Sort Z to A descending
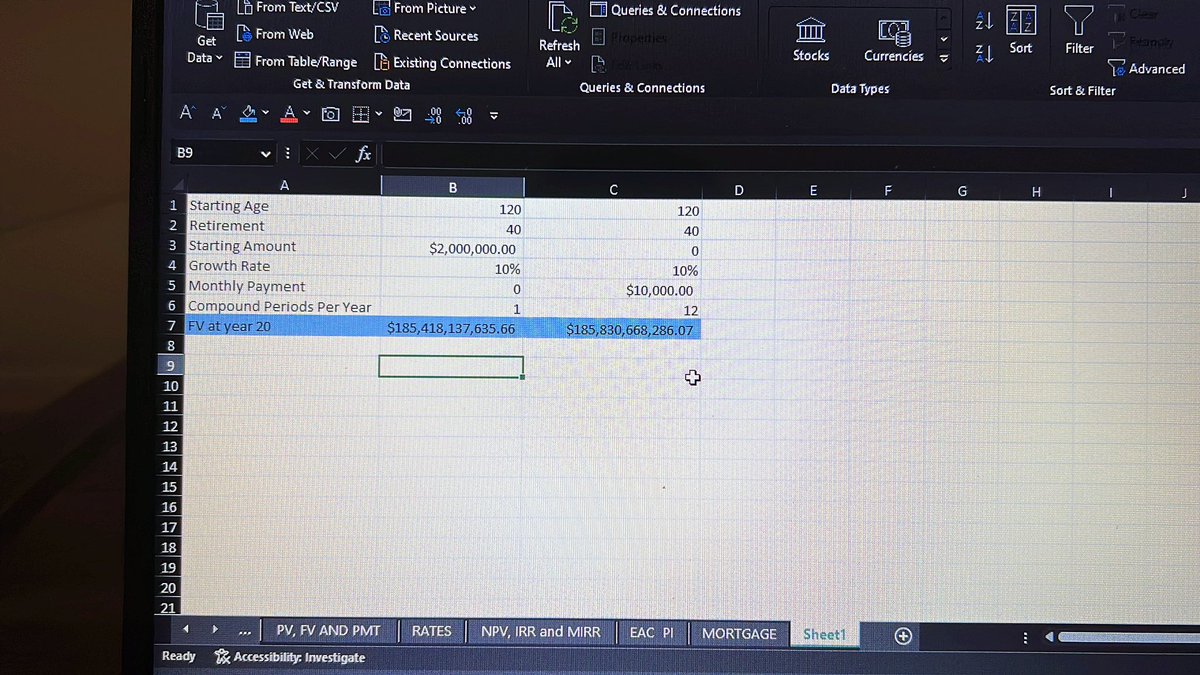This screenshot has height=675, width=1200. pos(983,55)
